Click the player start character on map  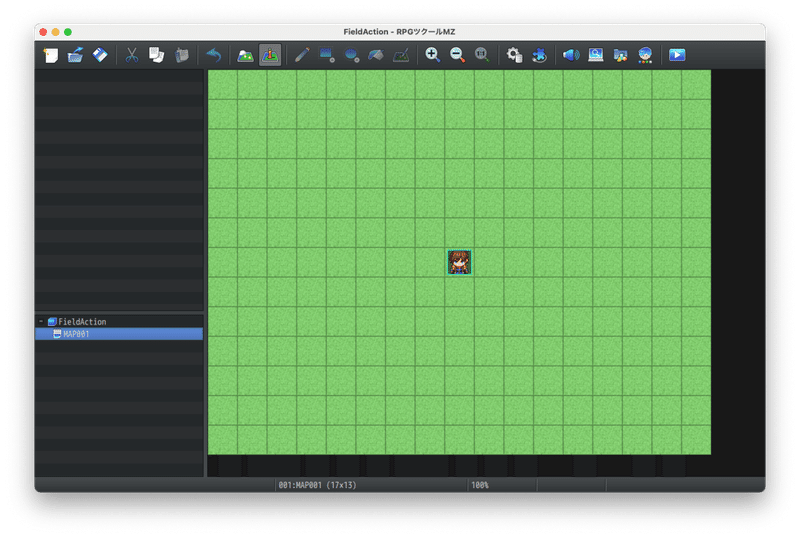(x=459, y=262)
